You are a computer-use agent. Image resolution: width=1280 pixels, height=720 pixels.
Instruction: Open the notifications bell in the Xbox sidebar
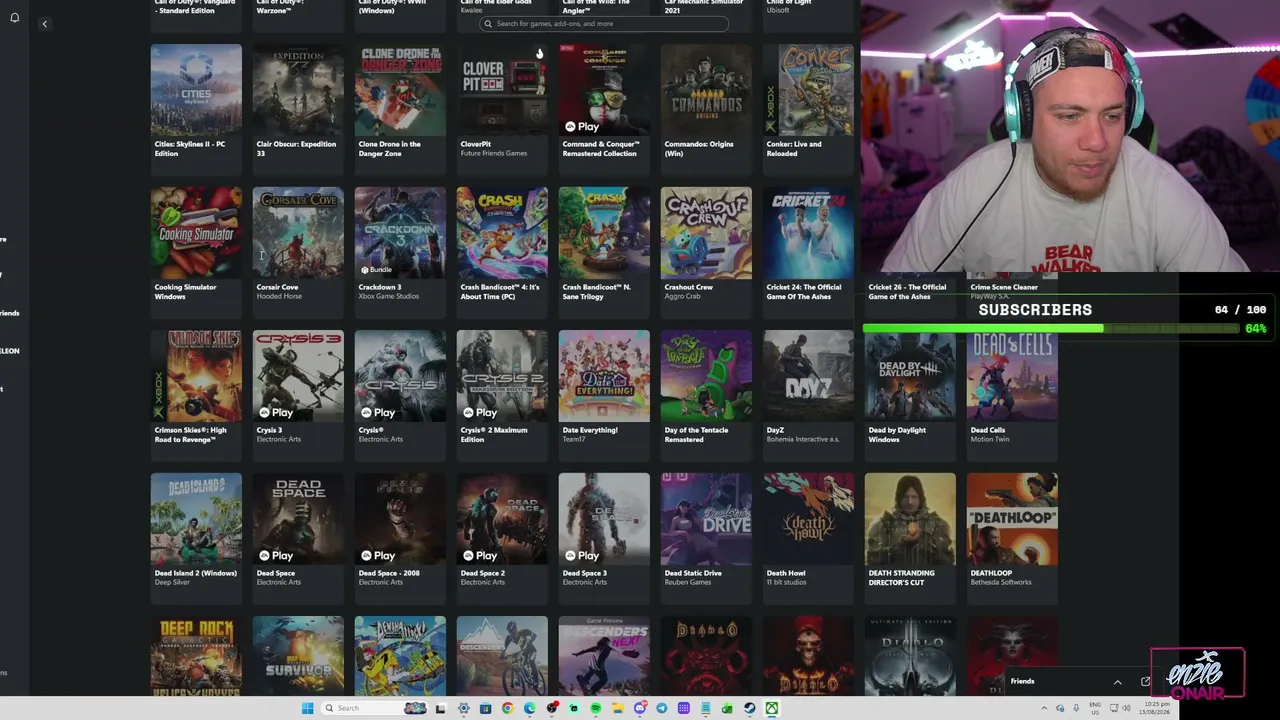[14, 18]
